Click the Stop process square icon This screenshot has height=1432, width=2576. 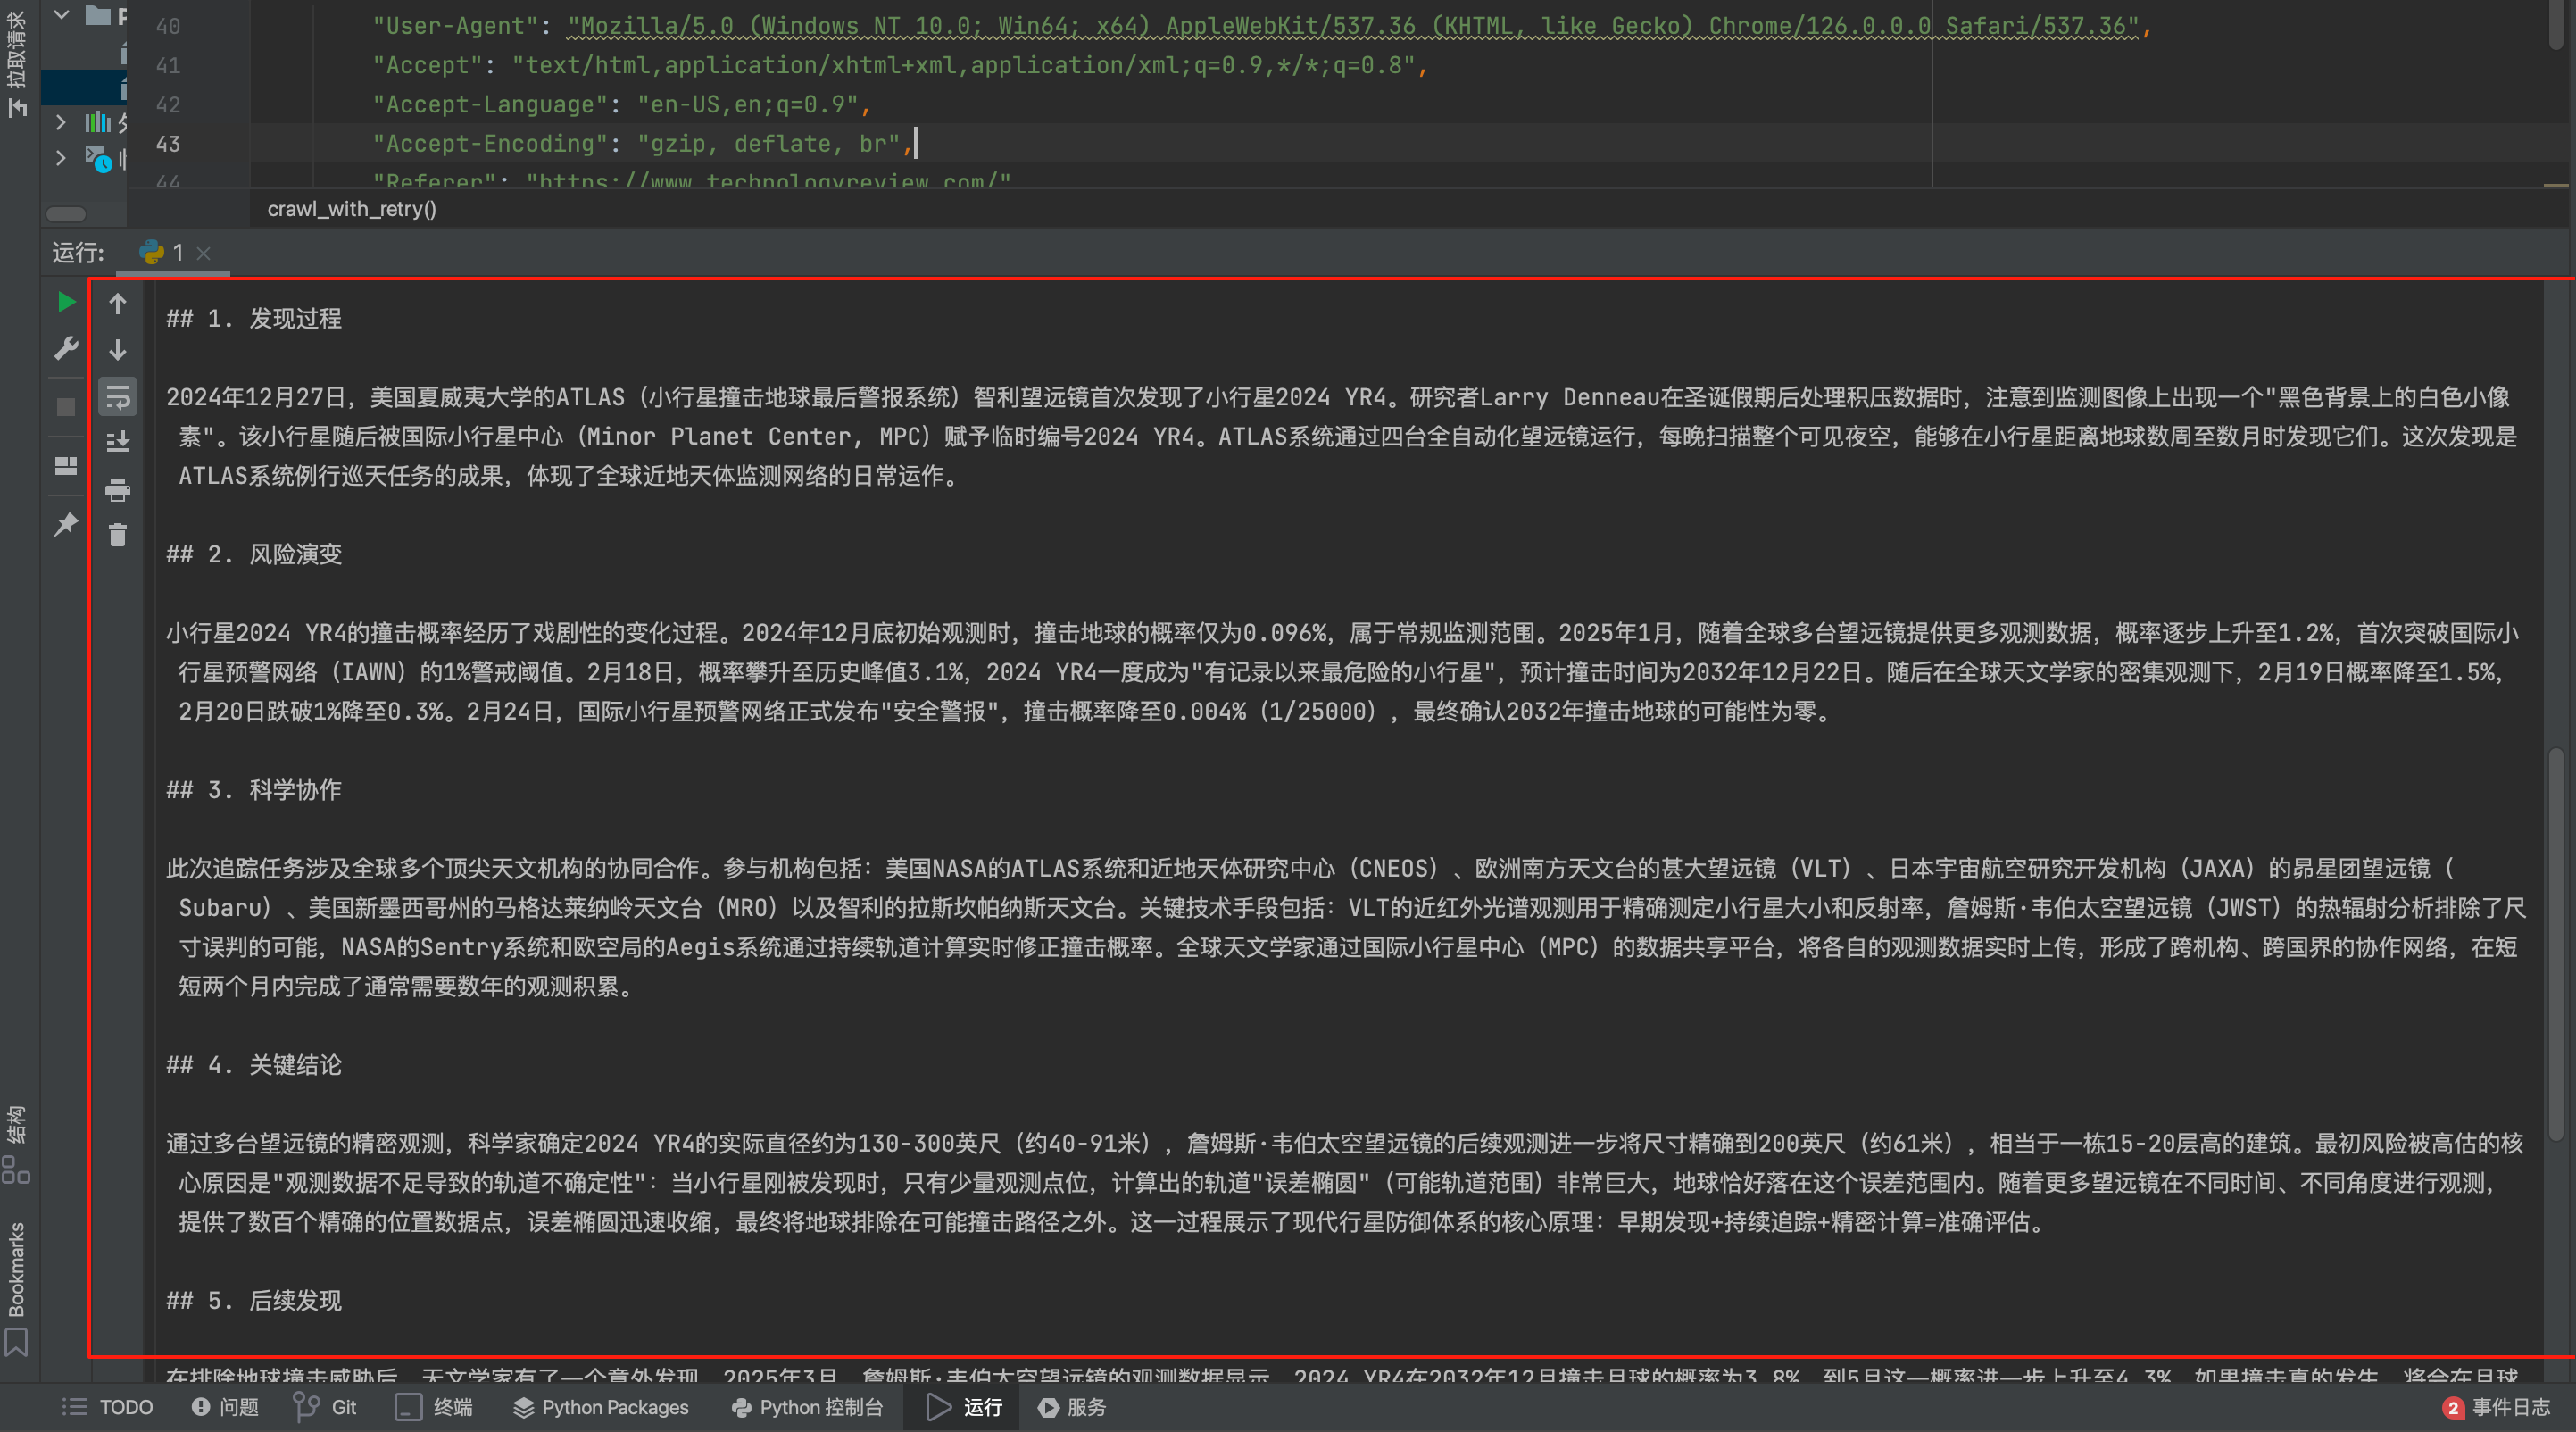[66, 407]
